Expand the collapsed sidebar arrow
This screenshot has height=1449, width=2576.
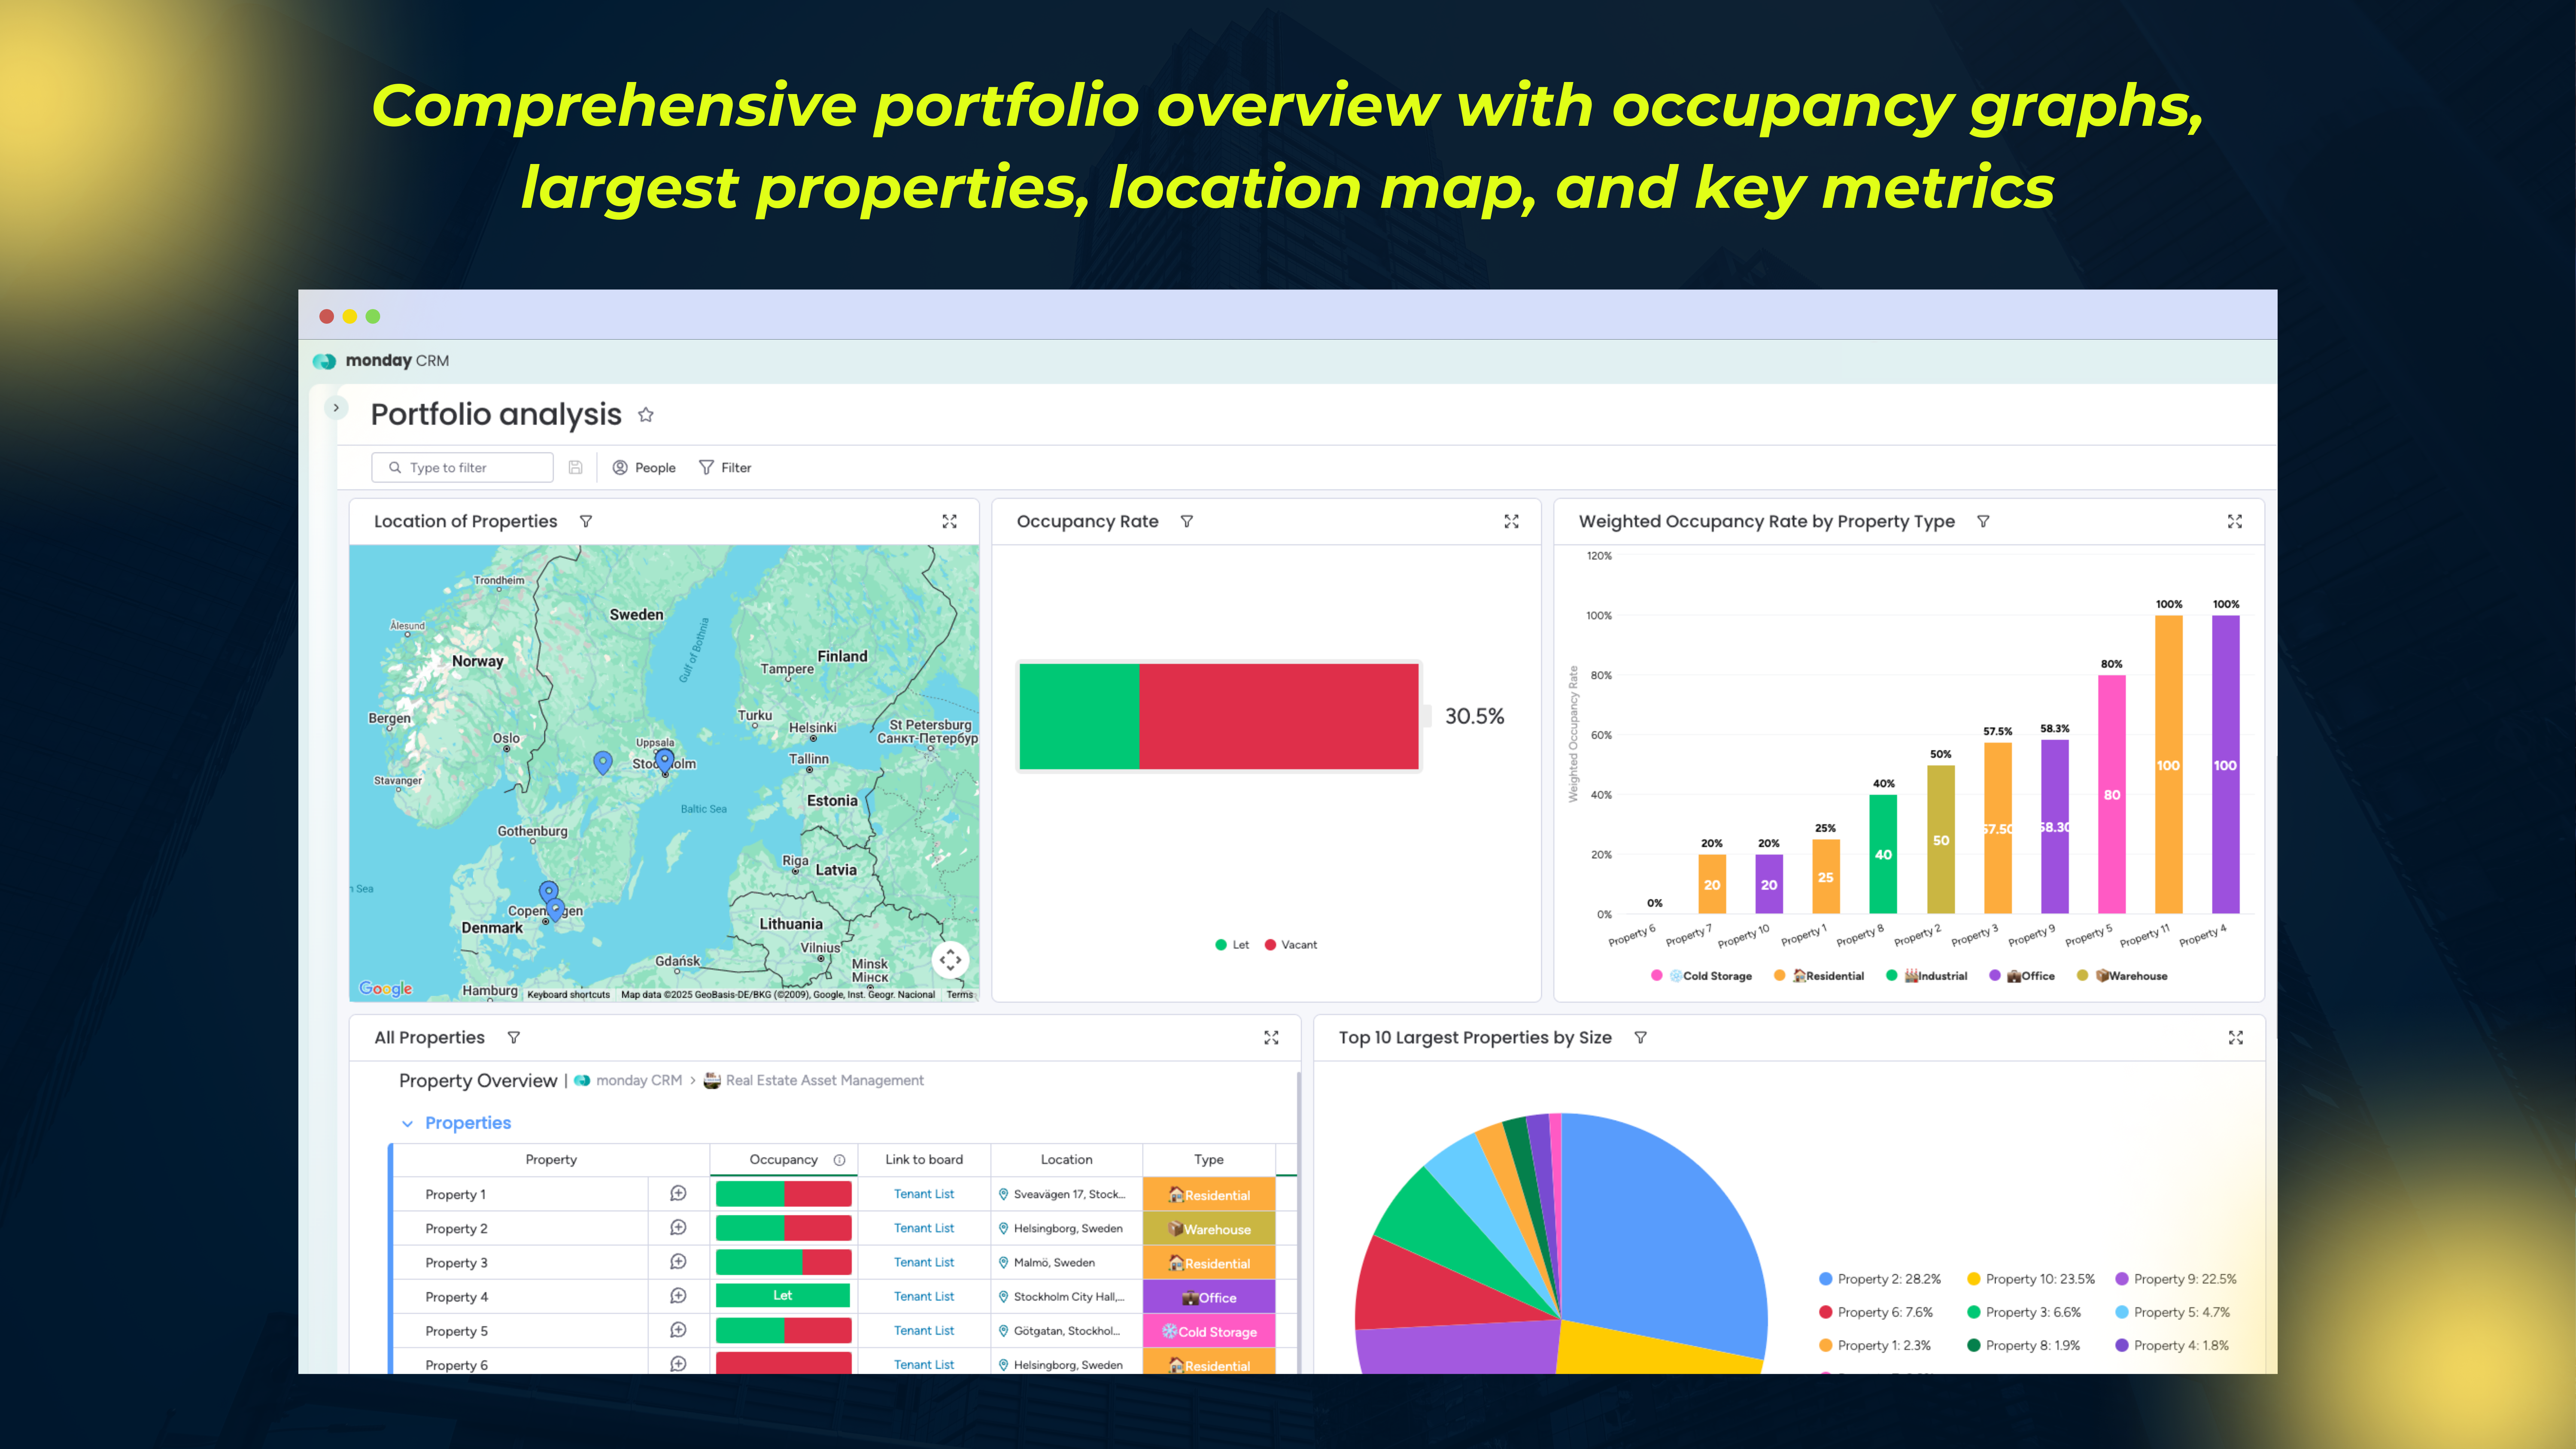(x=336, y=408)
